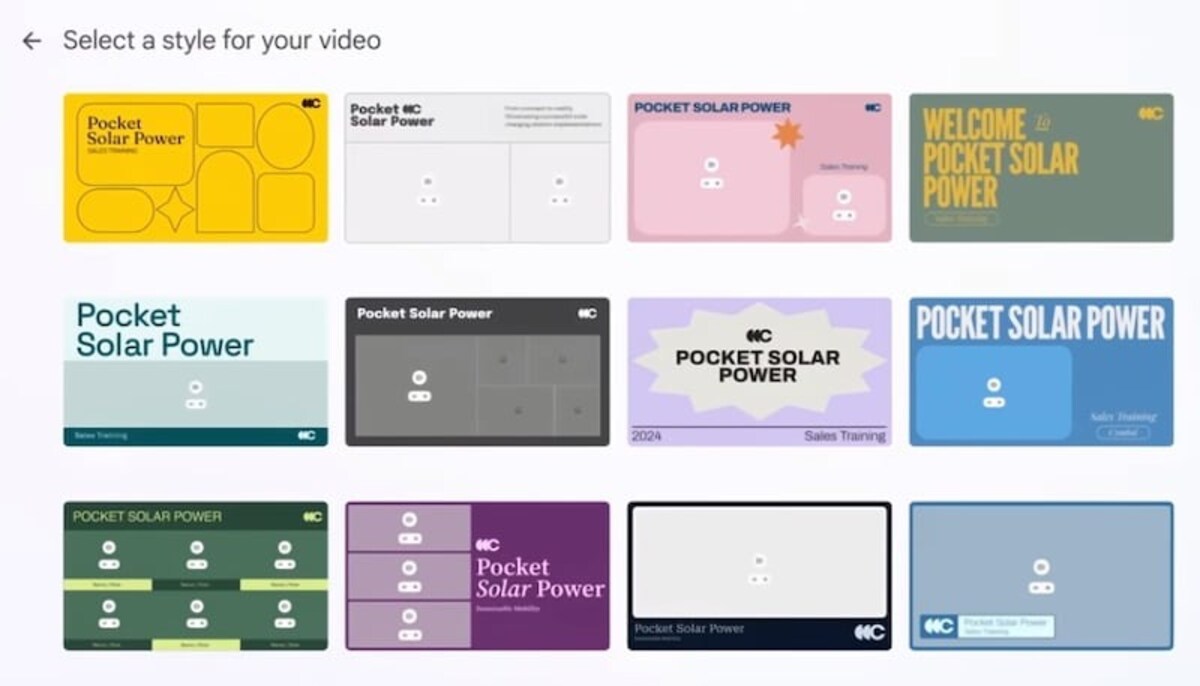This screenshot has height=686, width=1200.
Task: Click the 'Select a style for your video' heading
Action: (222, 41)
